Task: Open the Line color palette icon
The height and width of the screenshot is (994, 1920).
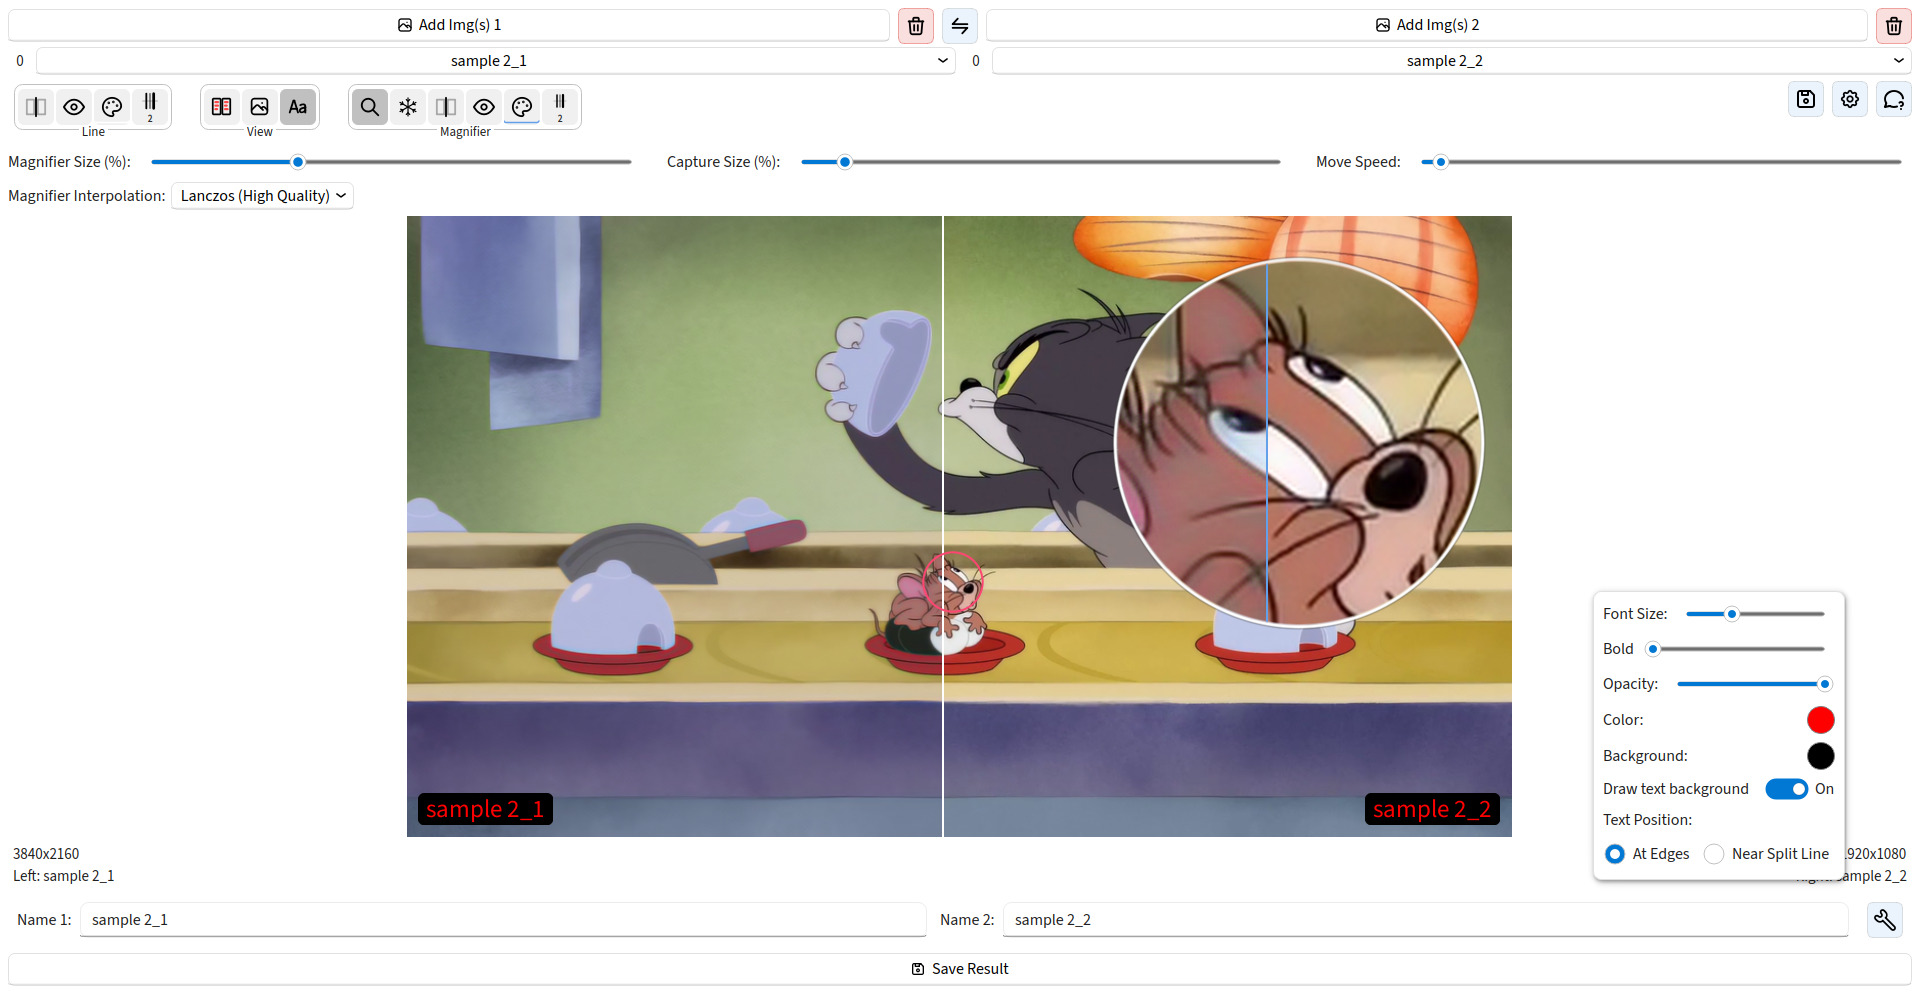Action: [111, 106]
